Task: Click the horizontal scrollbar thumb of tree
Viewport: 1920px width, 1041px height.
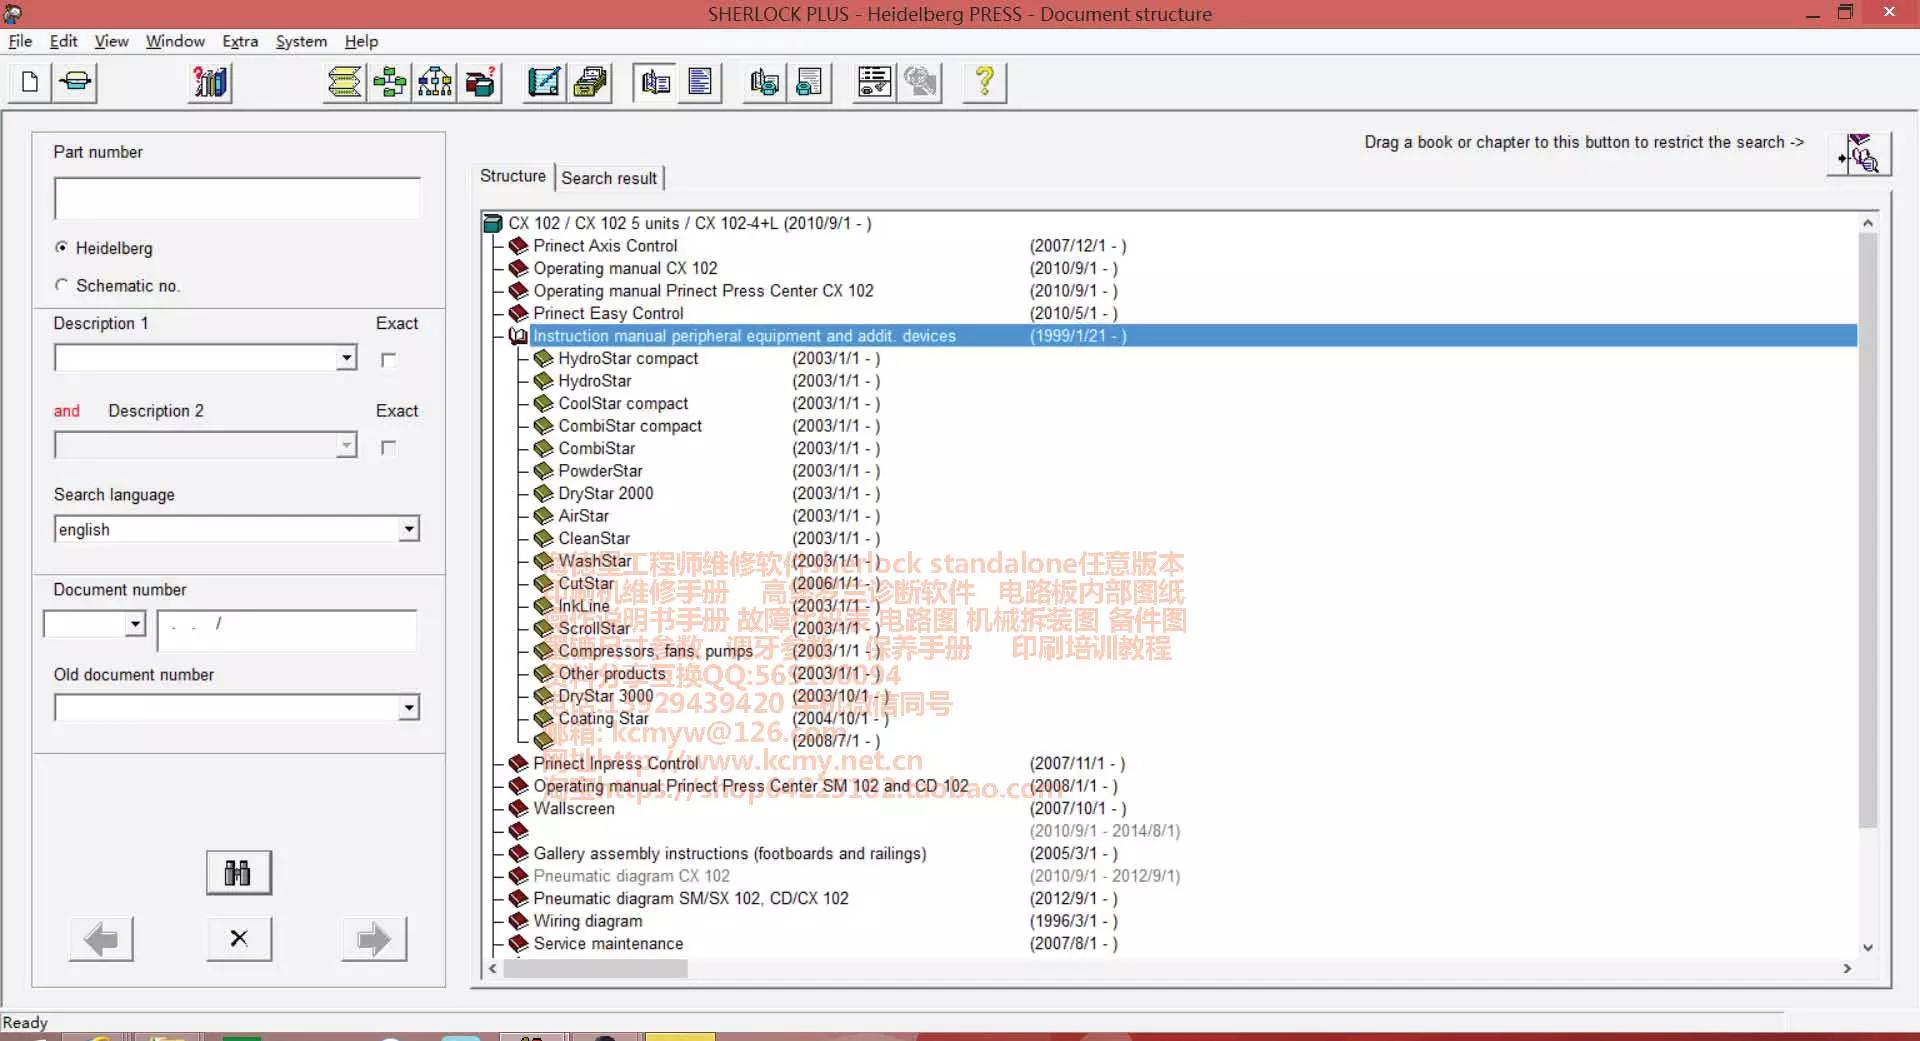Action: 595,968
